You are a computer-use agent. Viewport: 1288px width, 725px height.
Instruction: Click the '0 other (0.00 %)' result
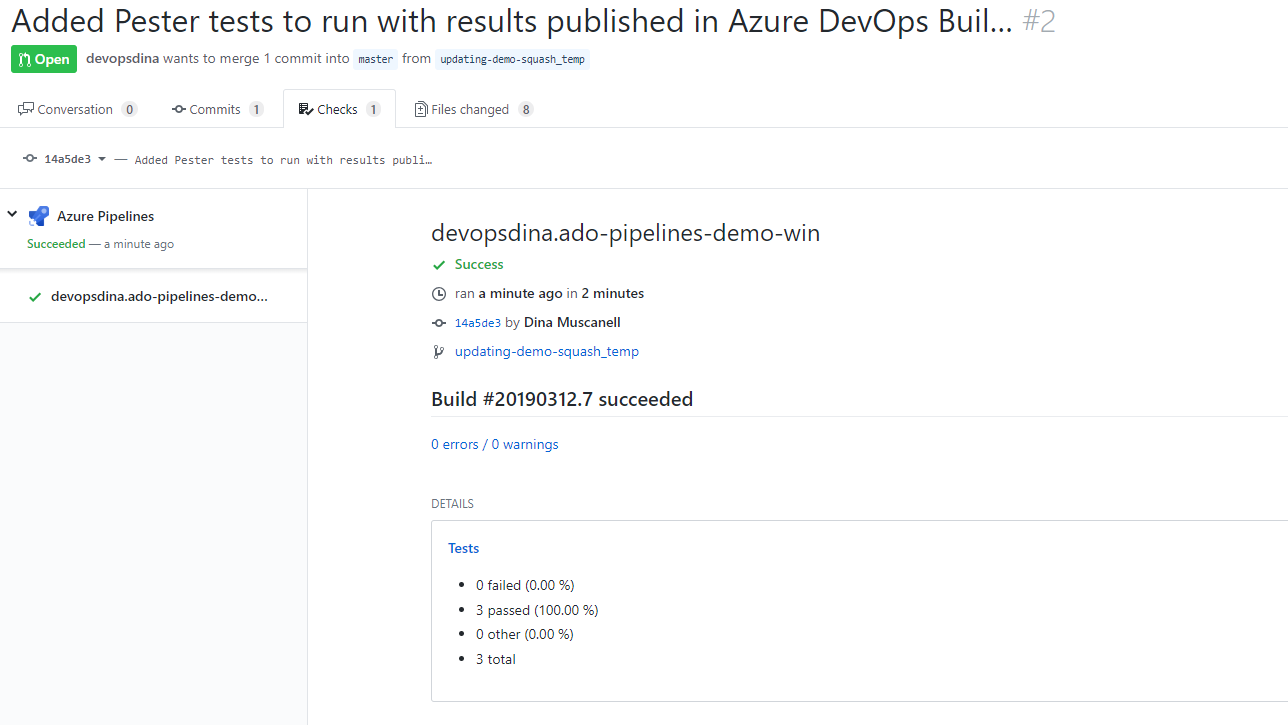pos(525,634)
